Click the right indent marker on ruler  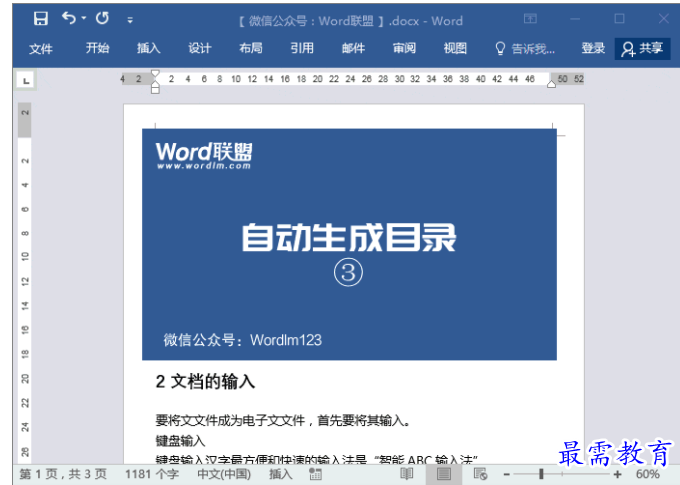click(551, 84)
